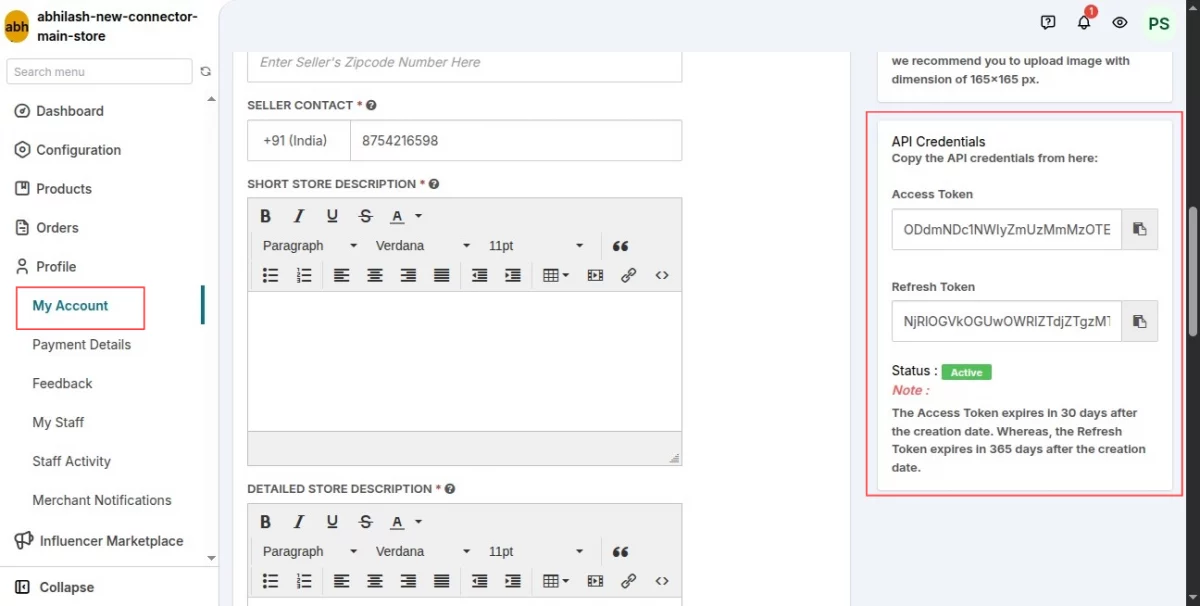The image size is (1200, 606).
Task: Copy the Access Token to clipboard
Action: (x=1139, y=229)
